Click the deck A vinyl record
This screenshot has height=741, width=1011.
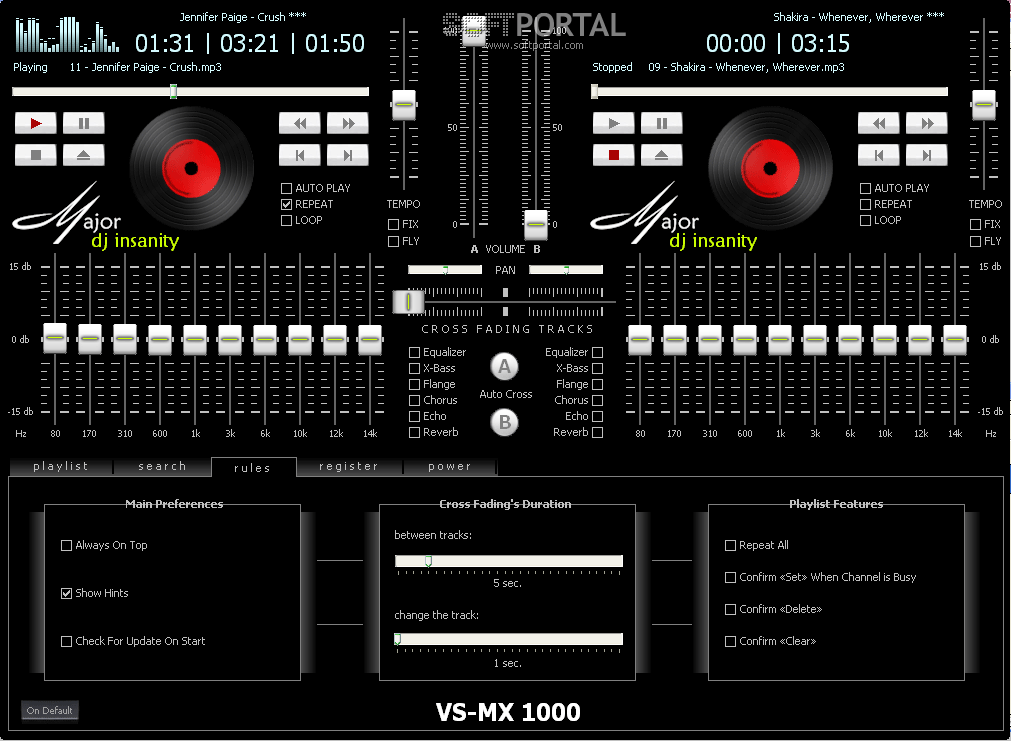191,168
